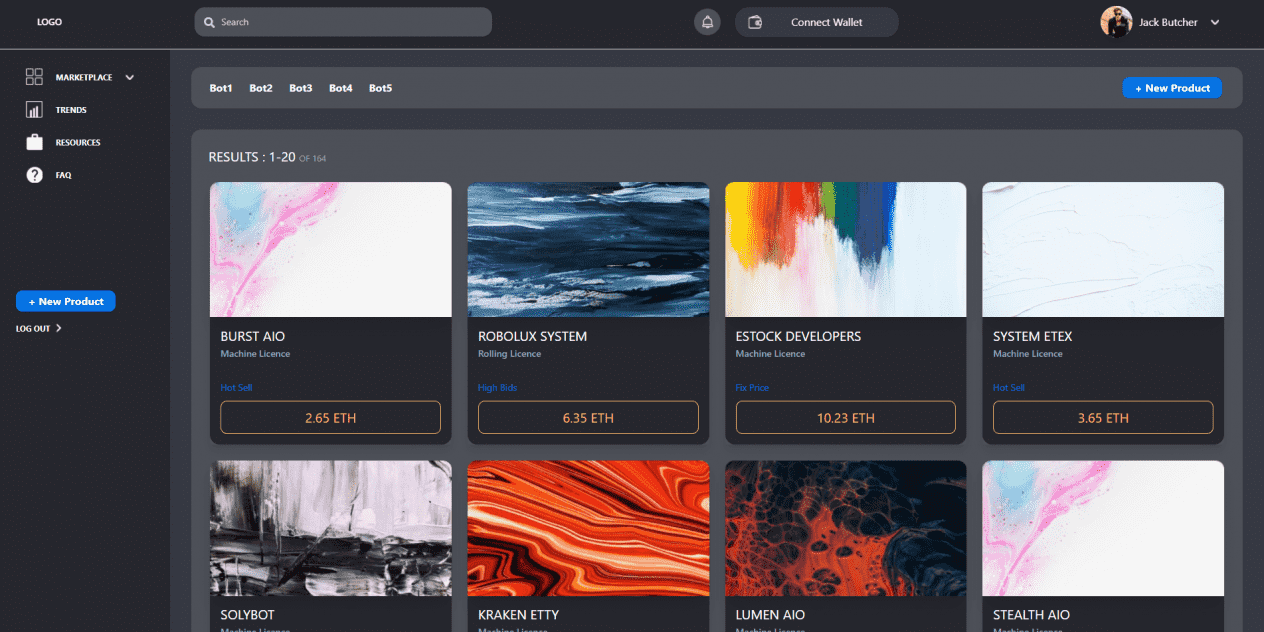The height and width of the screenshot is (632, 1264).
Task: Open the Marketplace grid icon
Action: point(34,77)
